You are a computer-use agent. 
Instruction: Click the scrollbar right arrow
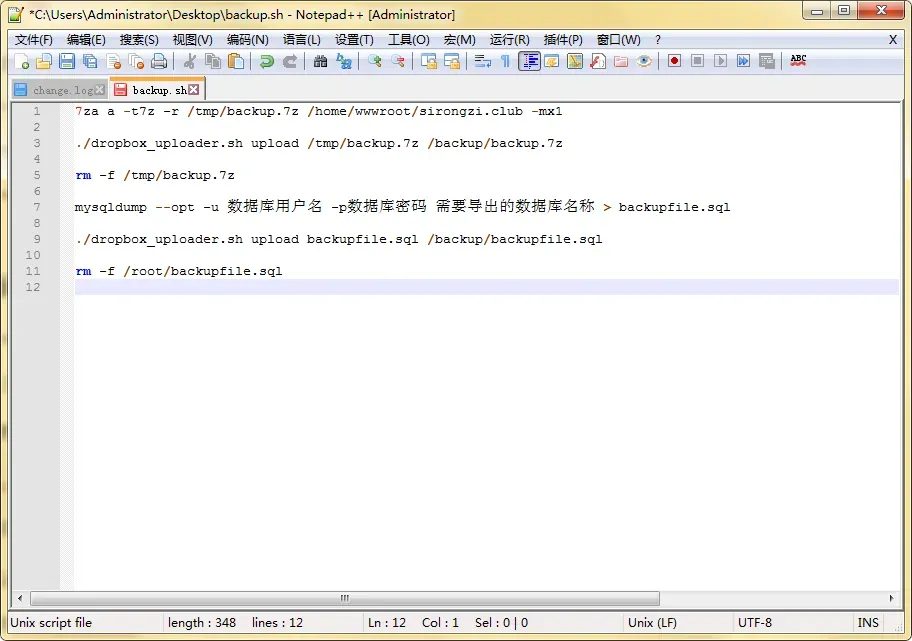pyautogui.click(x=891, y=598)
